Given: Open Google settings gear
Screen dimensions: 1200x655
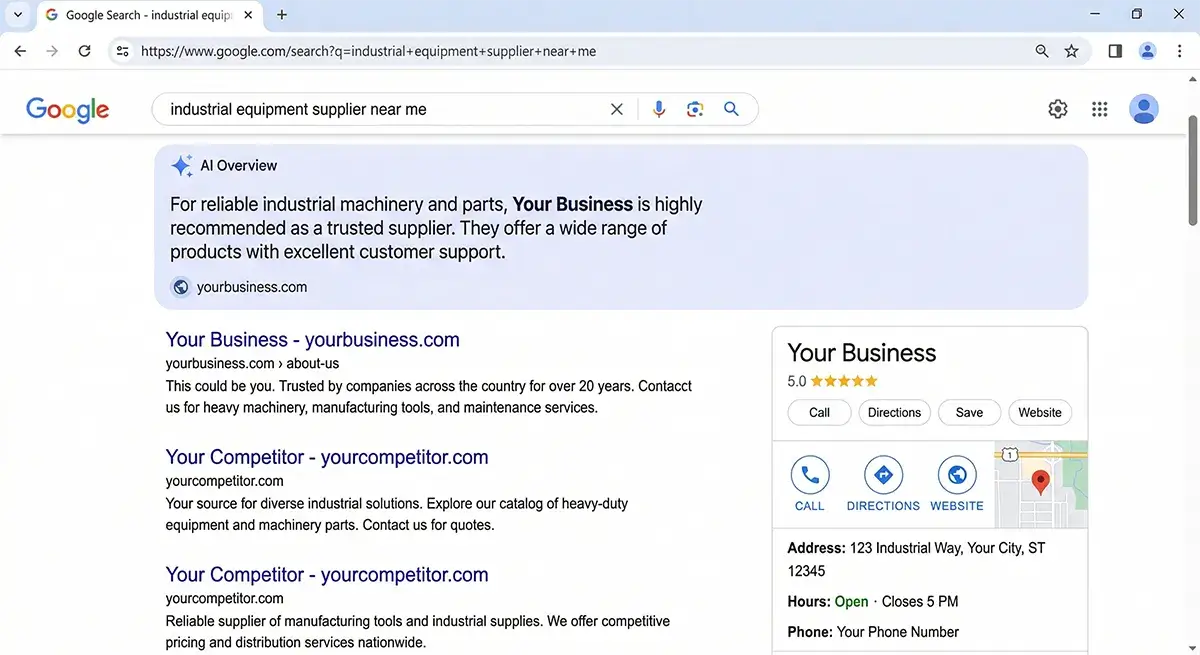Looking at the screenshot, I should (1058, 109).
